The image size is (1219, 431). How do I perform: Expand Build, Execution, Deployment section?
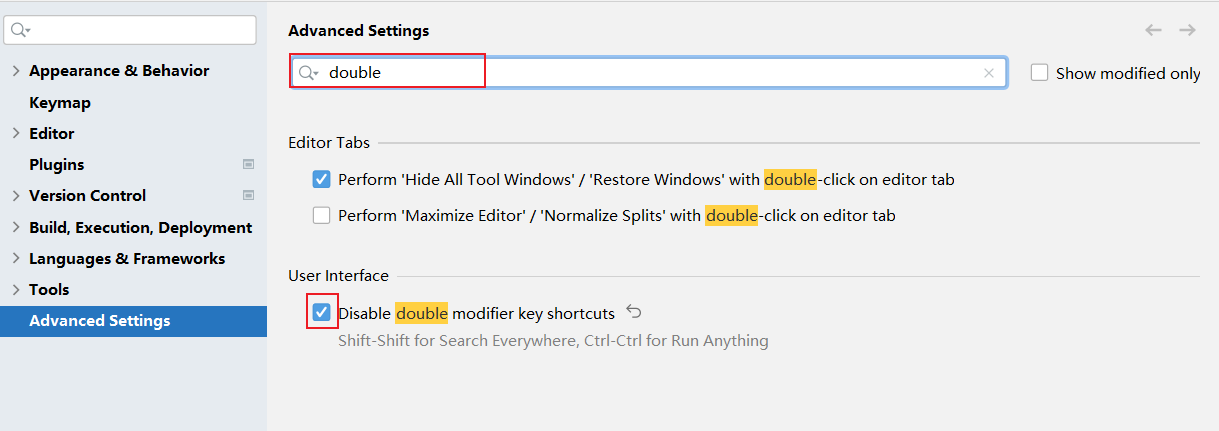(x=15, y=227)
